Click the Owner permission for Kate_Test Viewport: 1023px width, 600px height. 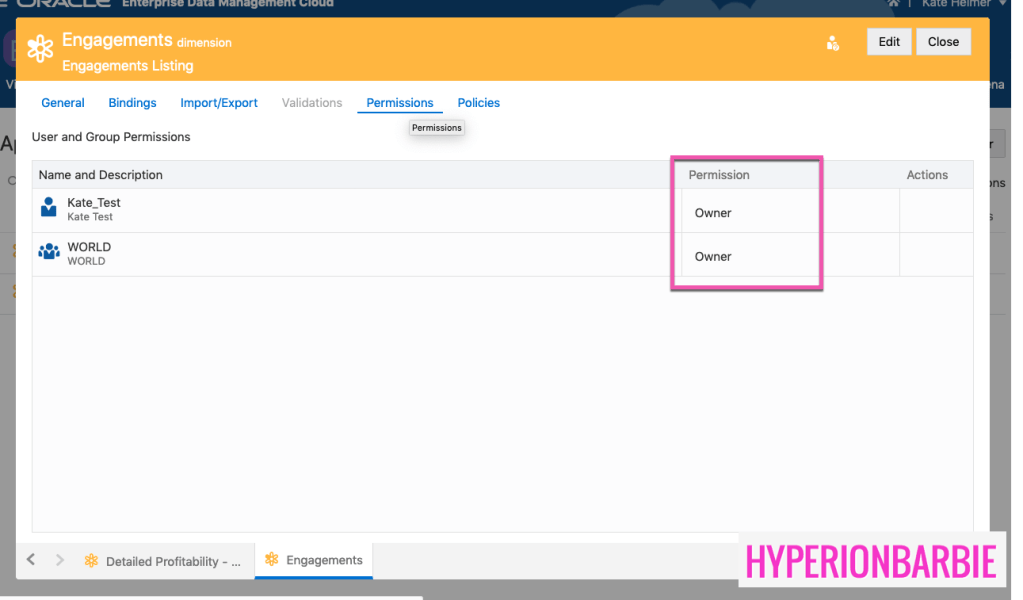[713, 213]
